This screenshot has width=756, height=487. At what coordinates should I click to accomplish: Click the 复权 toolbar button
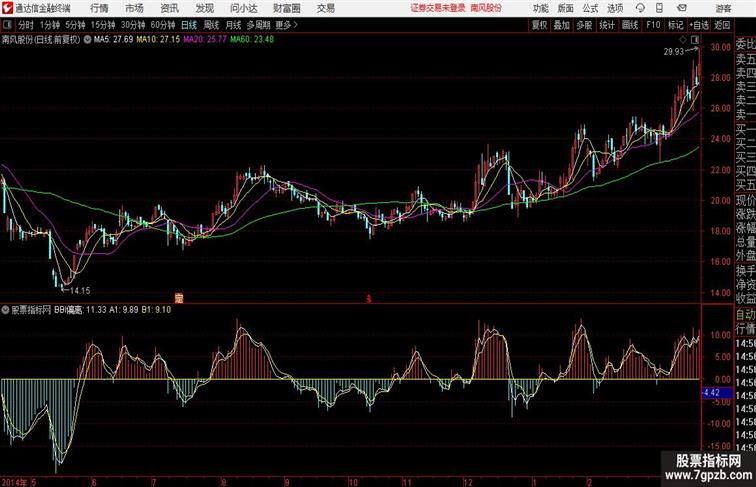pyautogui.click(x=540, y=25)
